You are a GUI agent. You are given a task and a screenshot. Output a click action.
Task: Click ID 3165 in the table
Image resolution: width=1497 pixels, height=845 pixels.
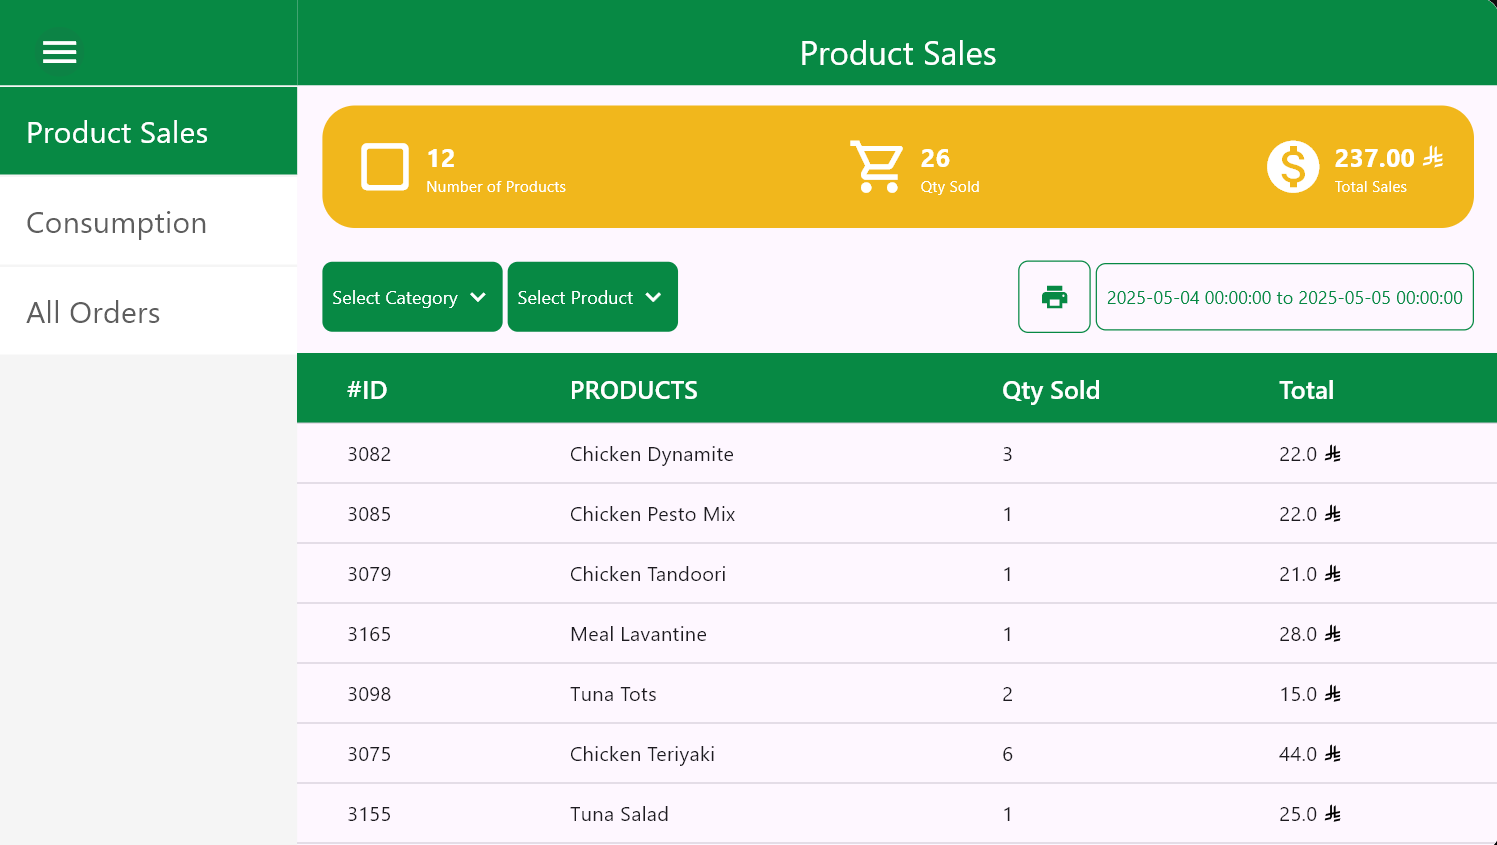(369, 634)
